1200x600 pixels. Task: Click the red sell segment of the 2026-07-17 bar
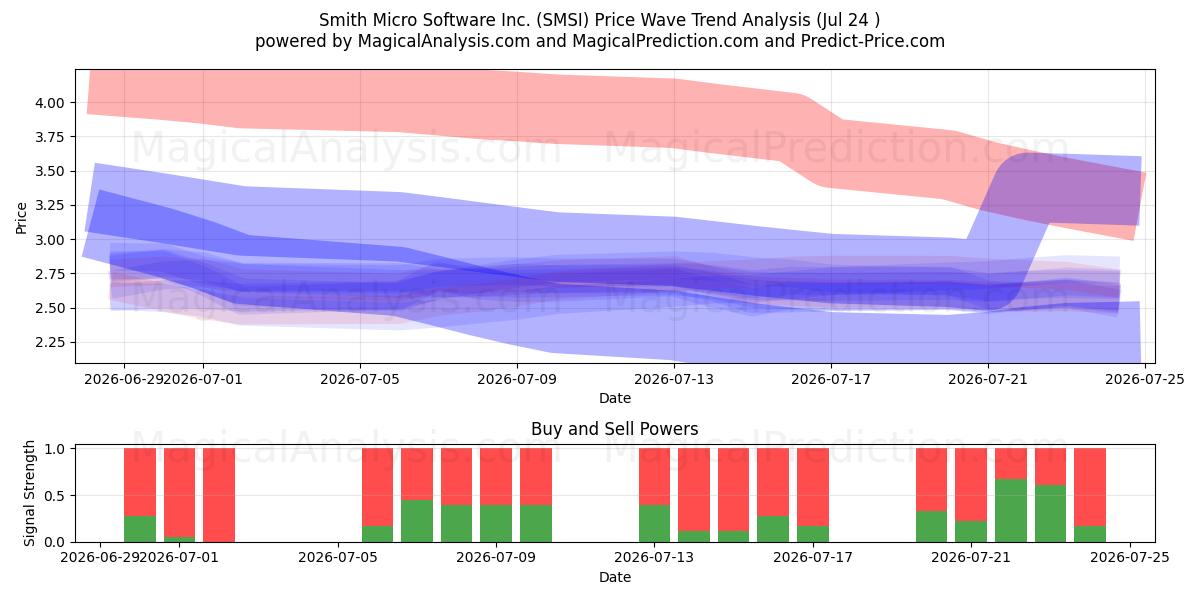tap(813, 487)
